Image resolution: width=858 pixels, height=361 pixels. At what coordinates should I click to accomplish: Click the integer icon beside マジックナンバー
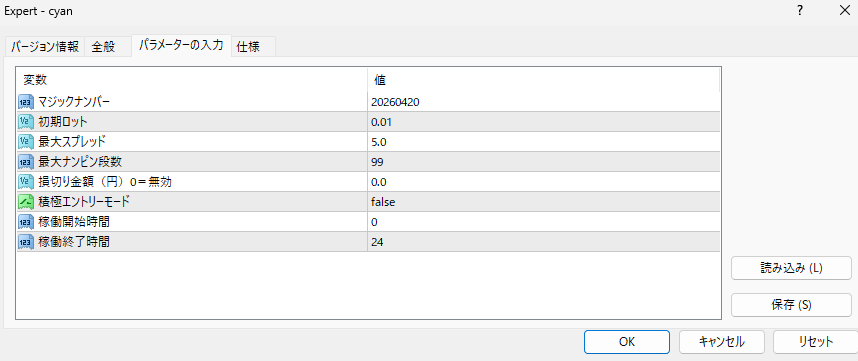tap(26, 102)
